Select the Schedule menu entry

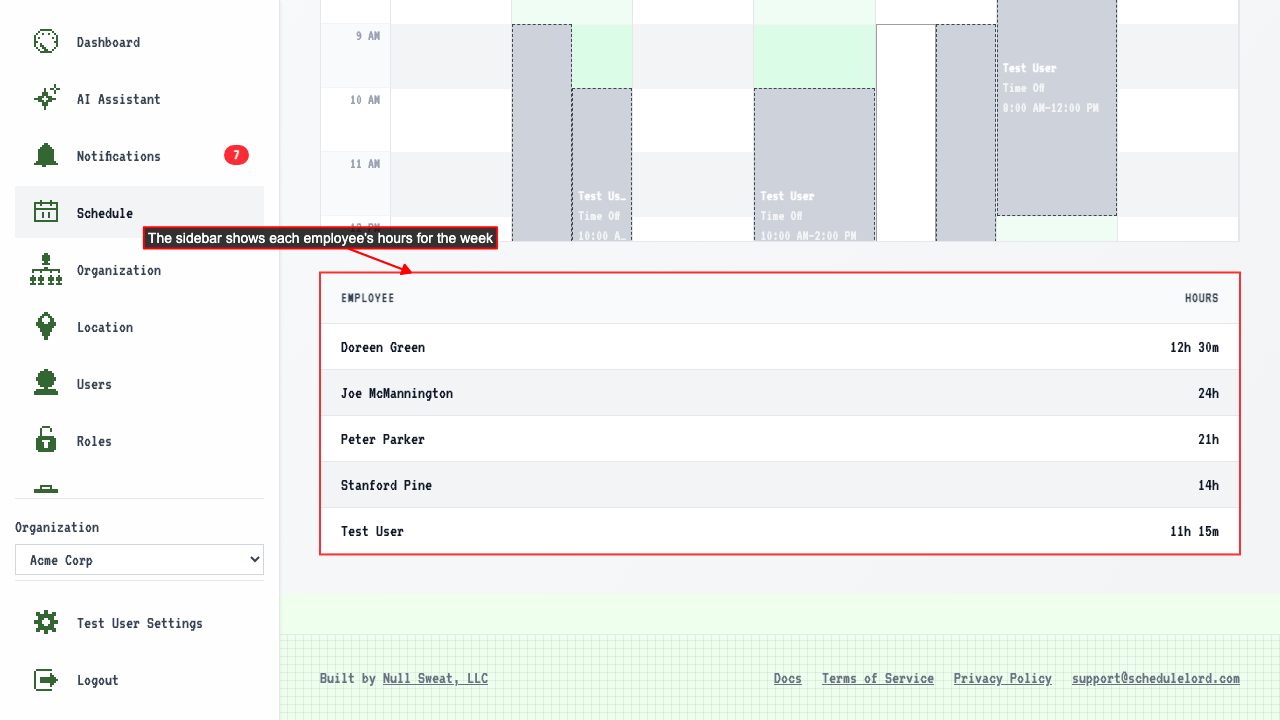[x=139, y=212]
